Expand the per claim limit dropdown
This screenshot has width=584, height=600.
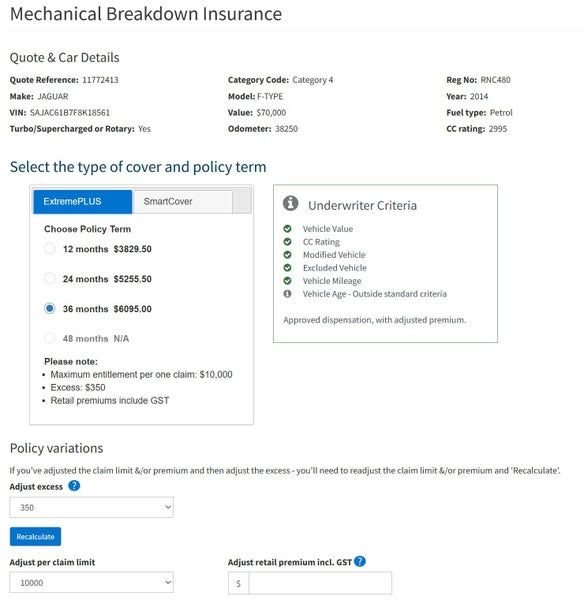click(91, 582)
